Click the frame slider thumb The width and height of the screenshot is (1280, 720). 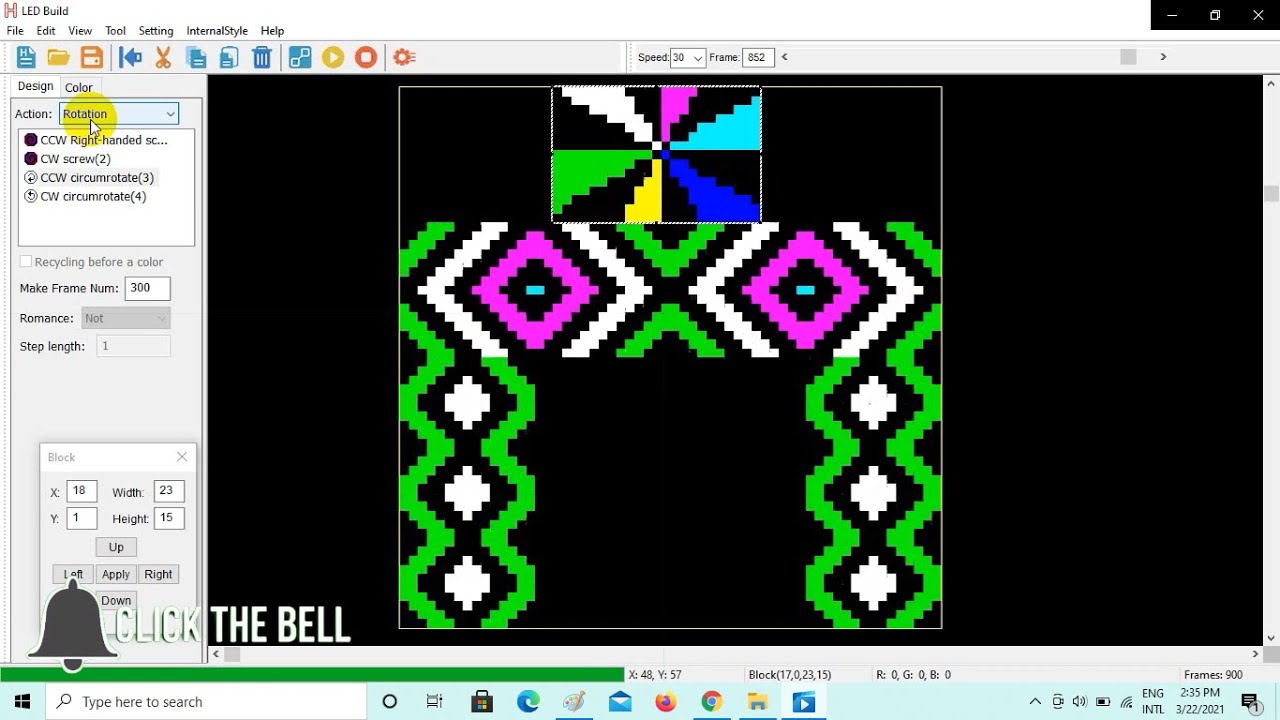click(x=1128, y=57)
